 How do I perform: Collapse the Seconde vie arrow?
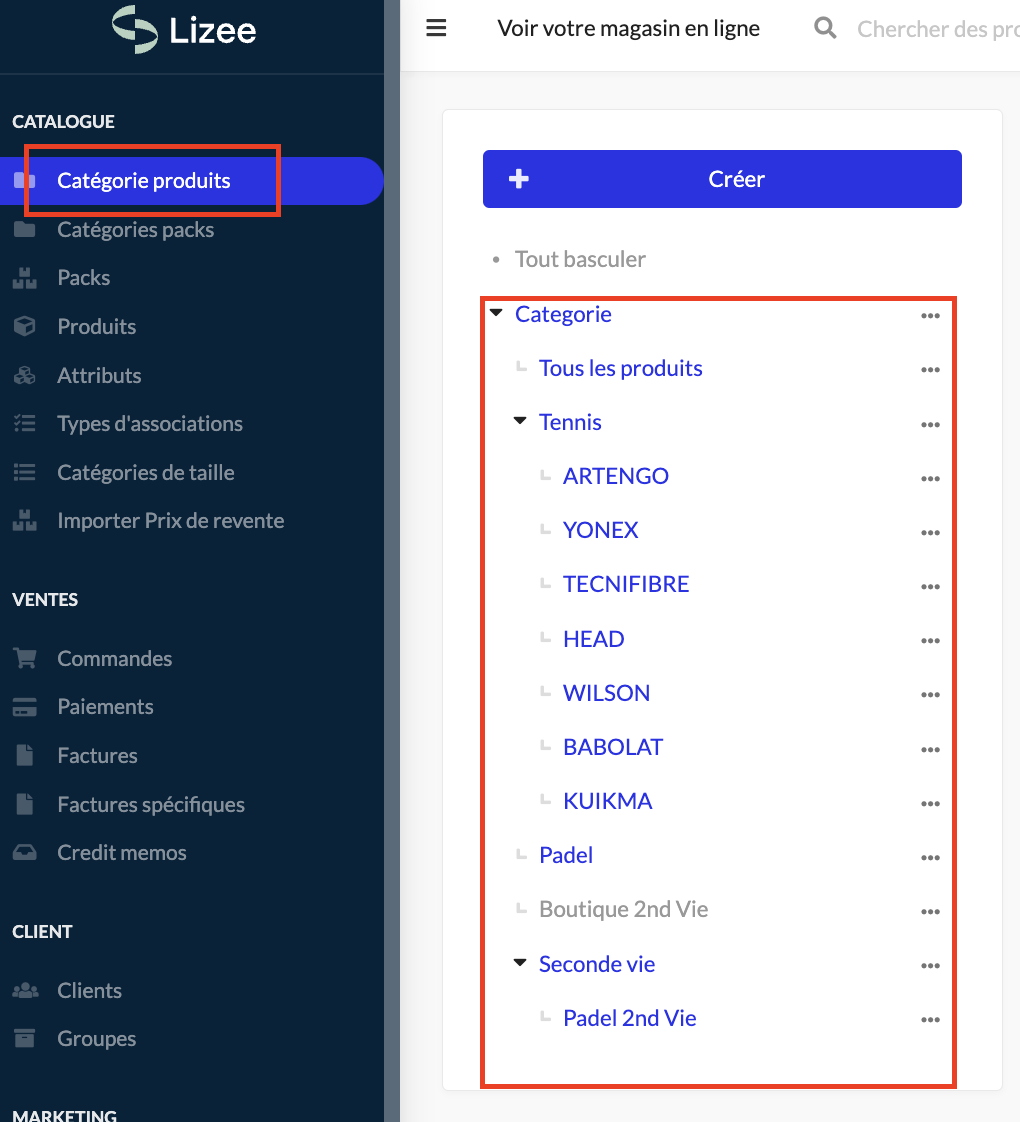click(x=520, y=962)
